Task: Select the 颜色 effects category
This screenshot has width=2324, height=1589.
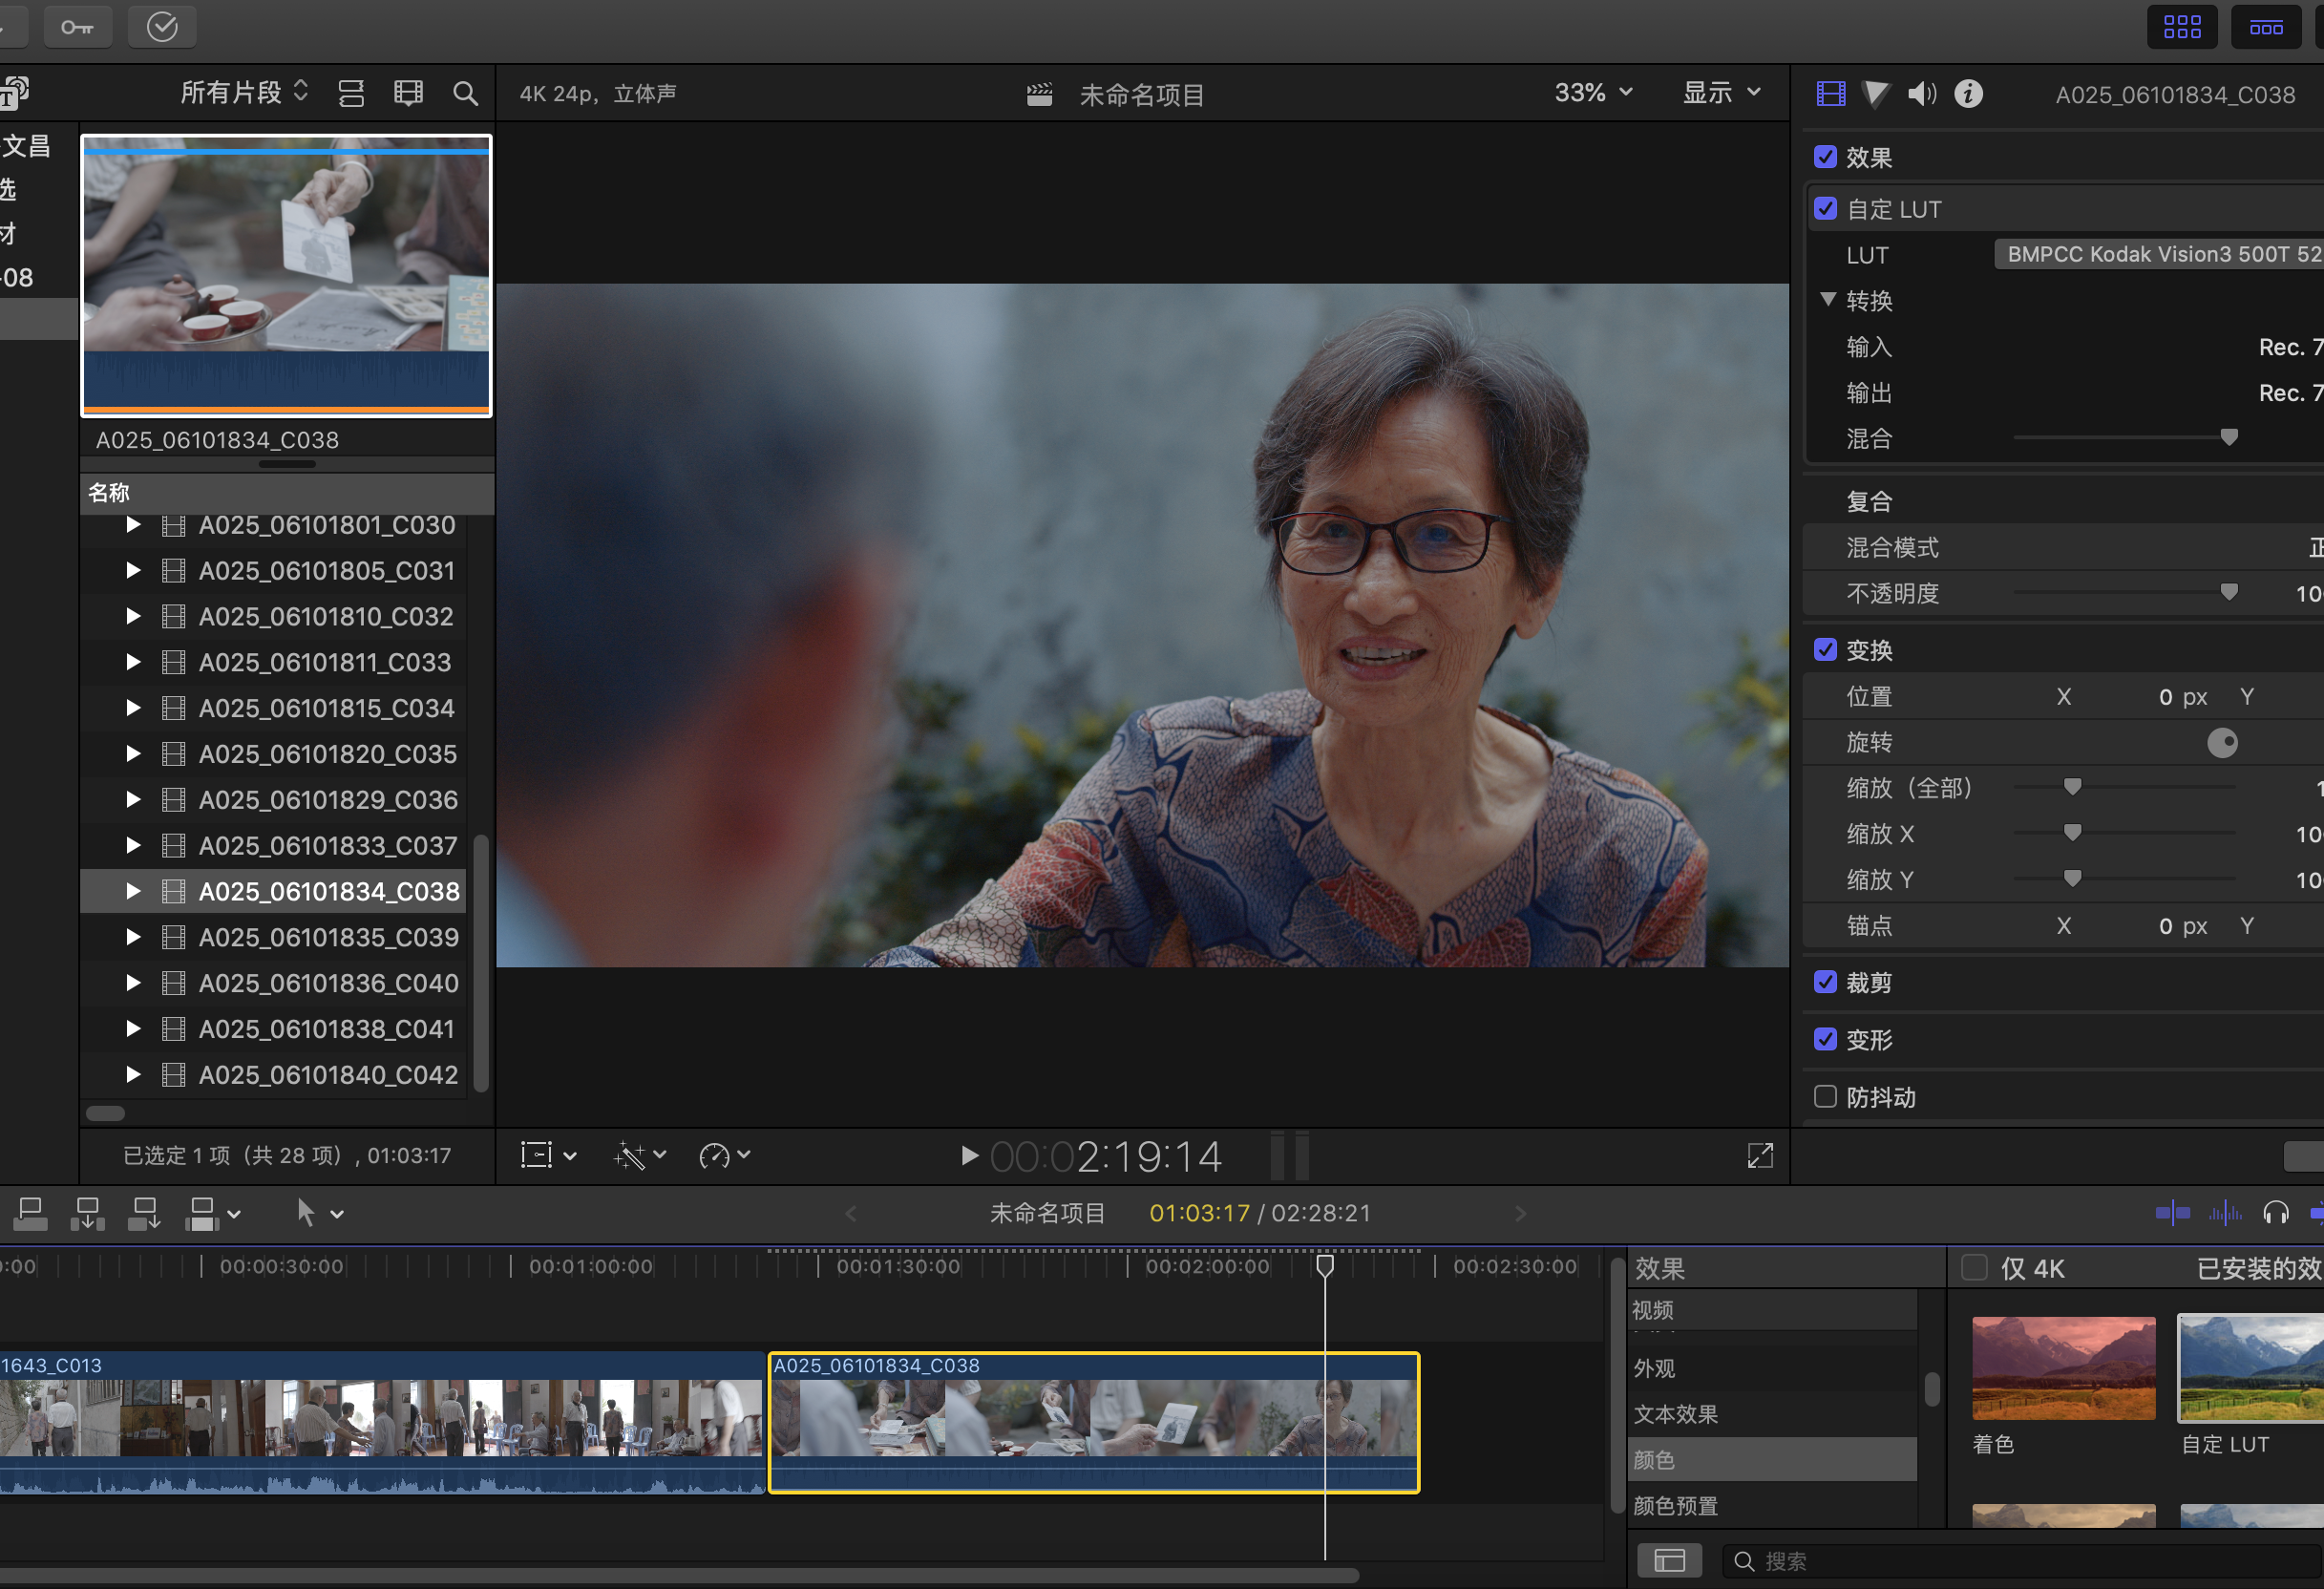Action: click(1772, 1460)
